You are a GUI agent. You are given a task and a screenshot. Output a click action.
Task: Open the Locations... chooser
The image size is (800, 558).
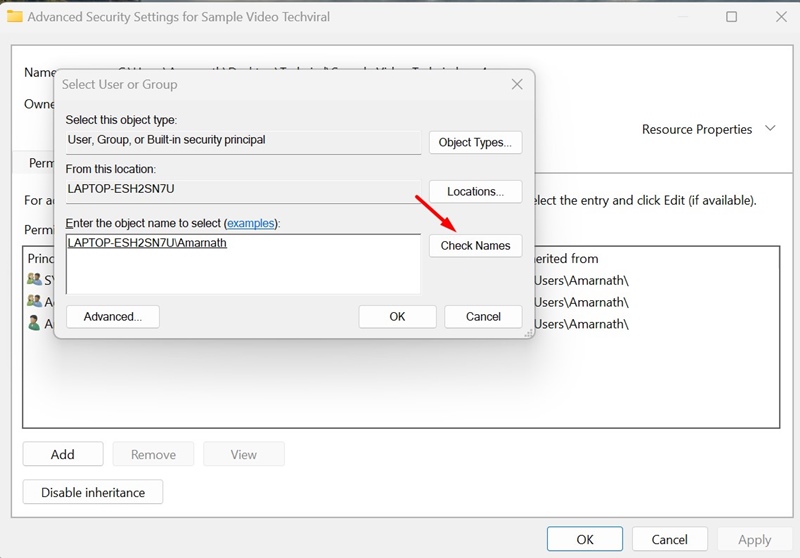tap(475, 191)
